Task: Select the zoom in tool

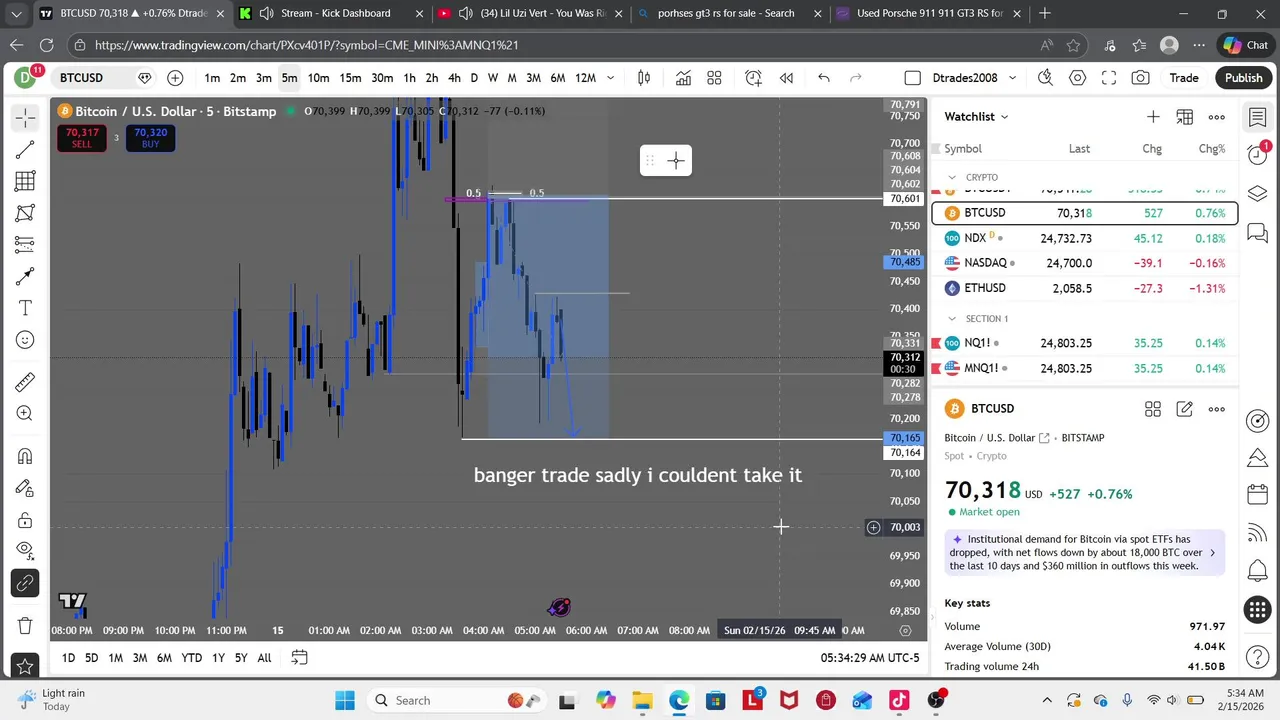Action: [25, 413]
